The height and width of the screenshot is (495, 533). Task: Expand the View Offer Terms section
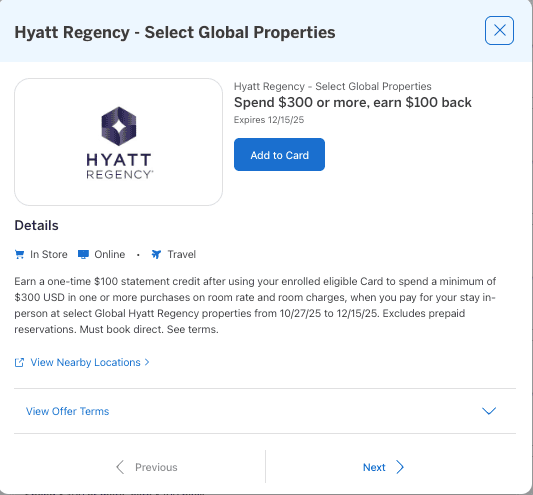coord(265,411)
